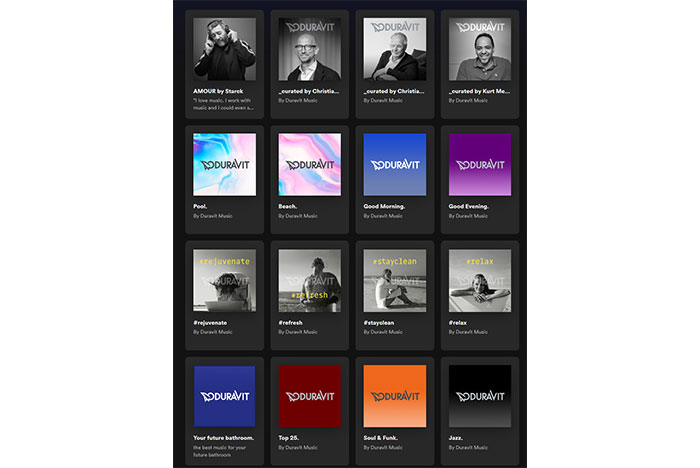
Task: Click the dark red Top 25. cover
Action: 309,396
